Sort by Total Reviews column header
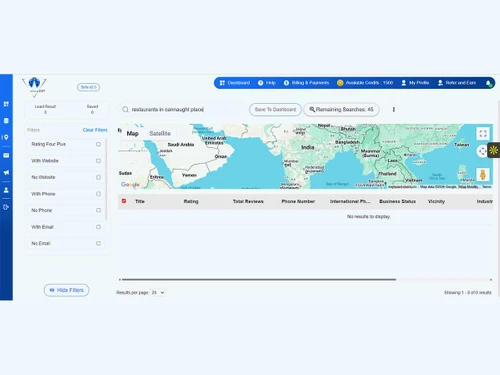 [x=248, y=201]
